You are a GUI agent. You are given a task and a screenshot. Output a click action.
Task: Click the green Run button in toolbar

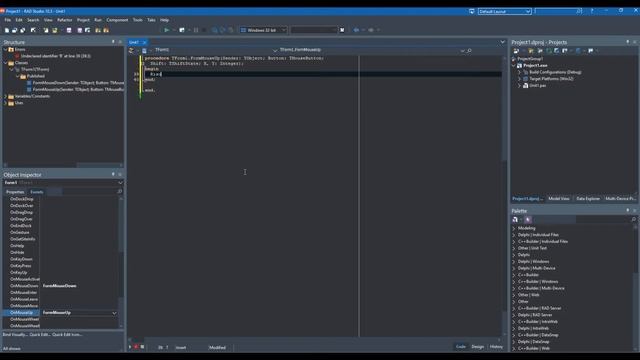pos(167,30)
